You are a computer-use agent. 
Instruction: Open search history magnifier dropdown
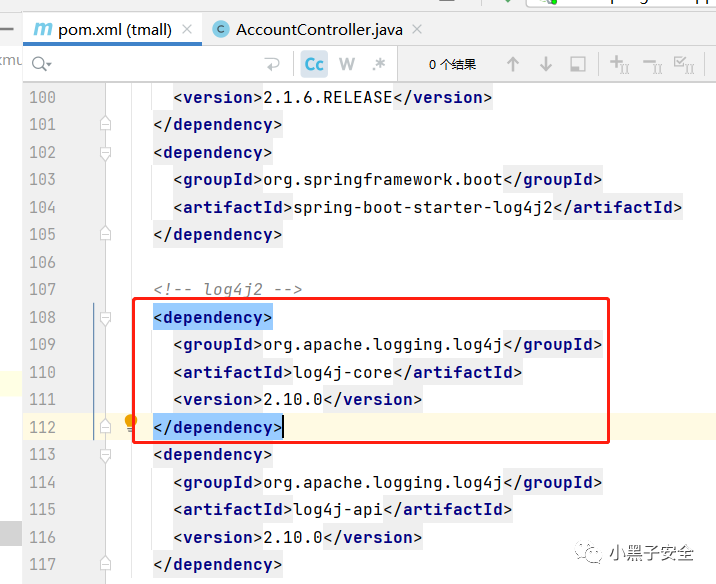coord(41,64)
